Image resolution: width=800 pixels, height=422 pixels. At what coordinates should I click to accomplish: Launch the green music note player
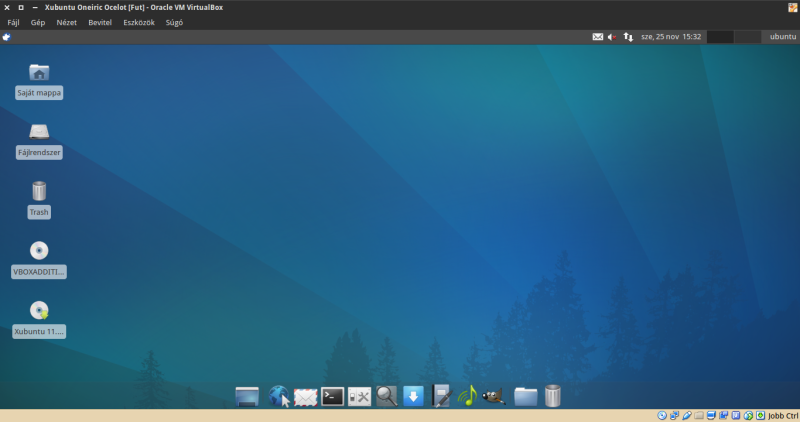point(467,396)
